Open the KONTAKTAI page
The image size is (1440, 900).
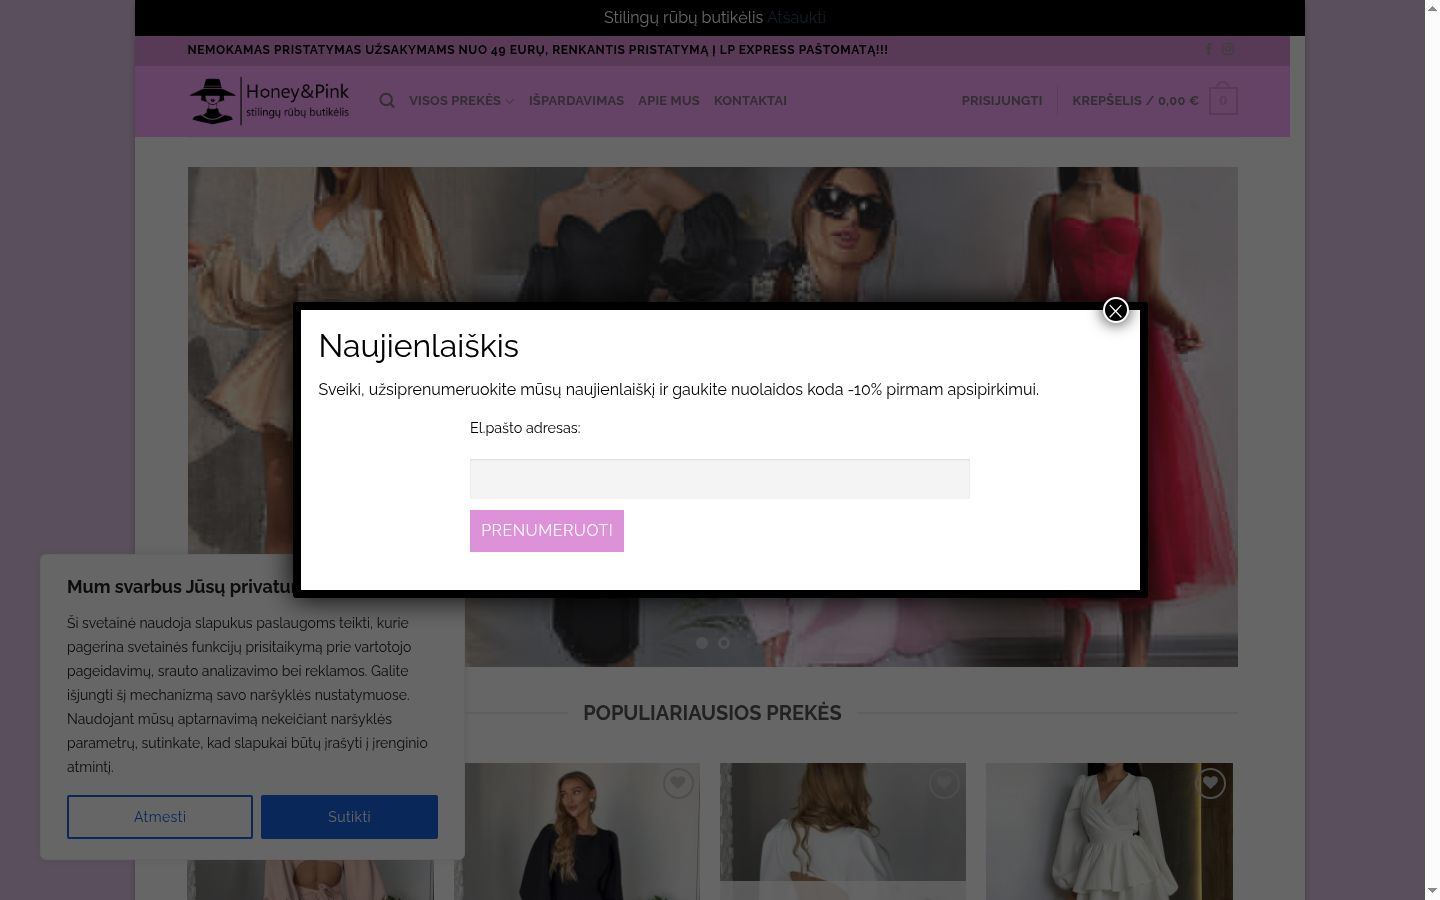coord(750,101)
